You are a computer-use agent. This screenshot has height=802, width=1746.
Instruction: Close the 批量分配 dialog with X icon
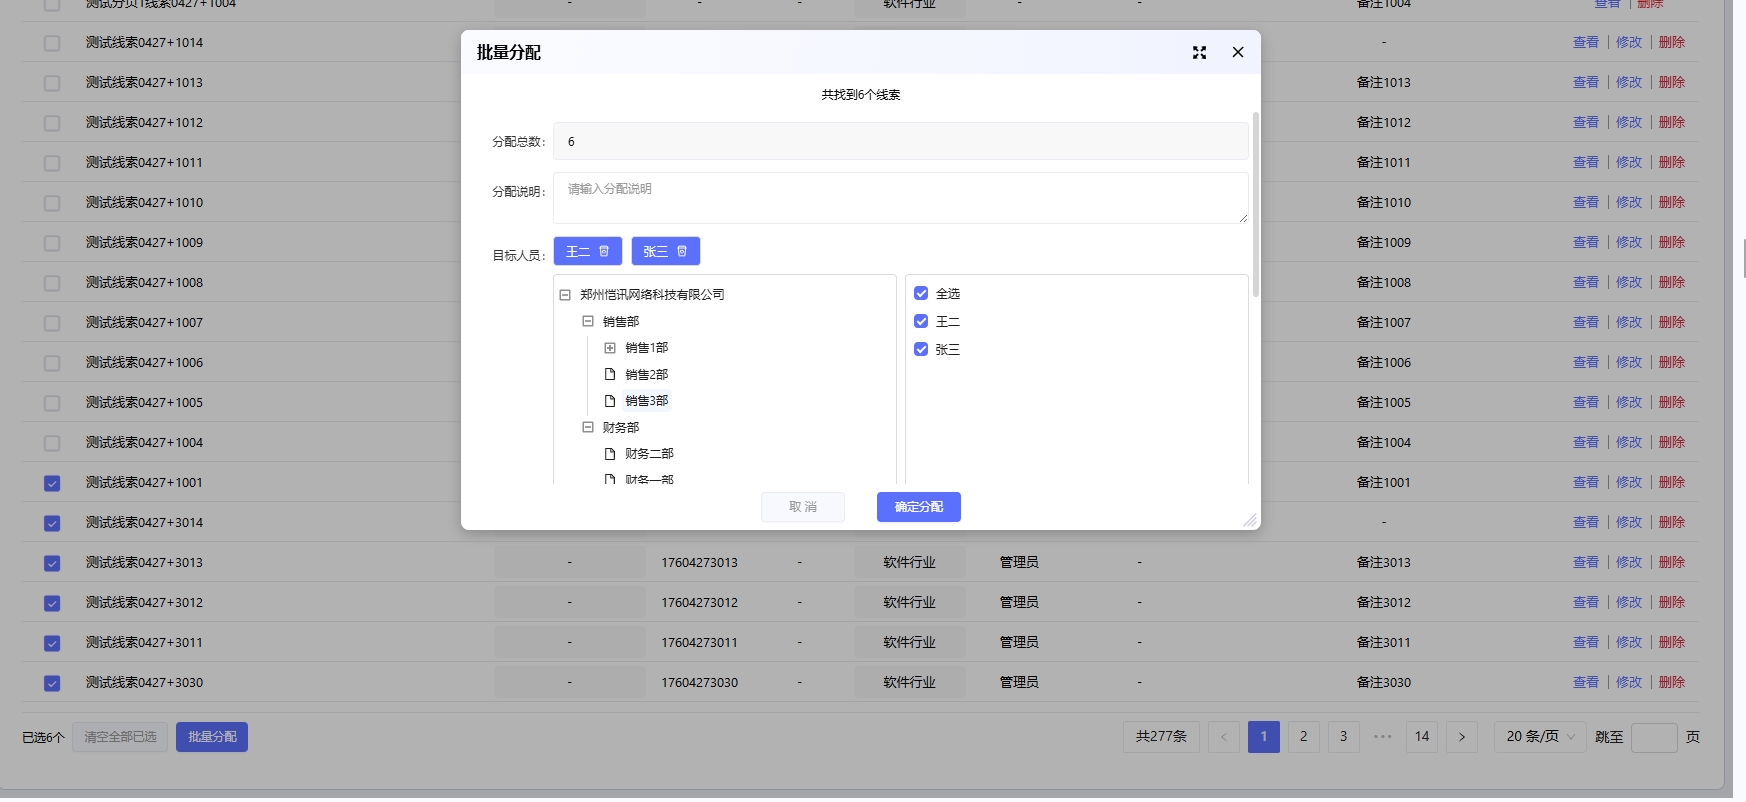click(x=1238, y=53)
